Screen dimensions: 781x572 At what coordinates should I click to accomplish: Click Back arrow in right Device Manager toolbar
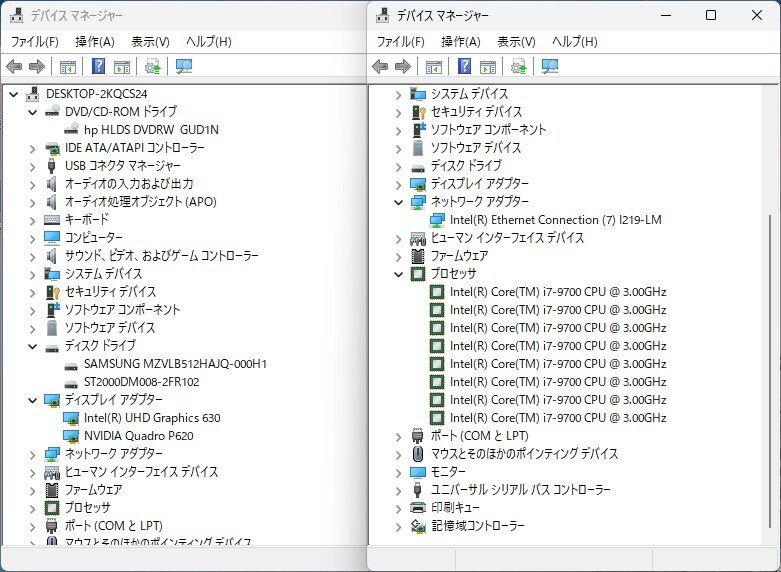[x=380, y=66]
